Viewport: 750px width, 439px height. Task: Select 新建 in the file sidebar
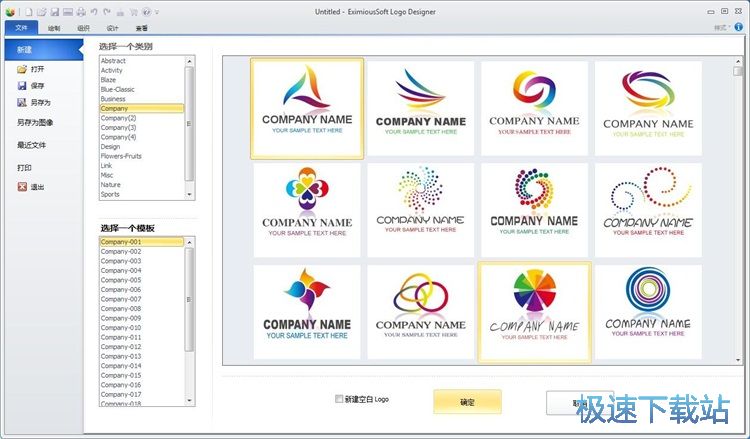point(44,50)
